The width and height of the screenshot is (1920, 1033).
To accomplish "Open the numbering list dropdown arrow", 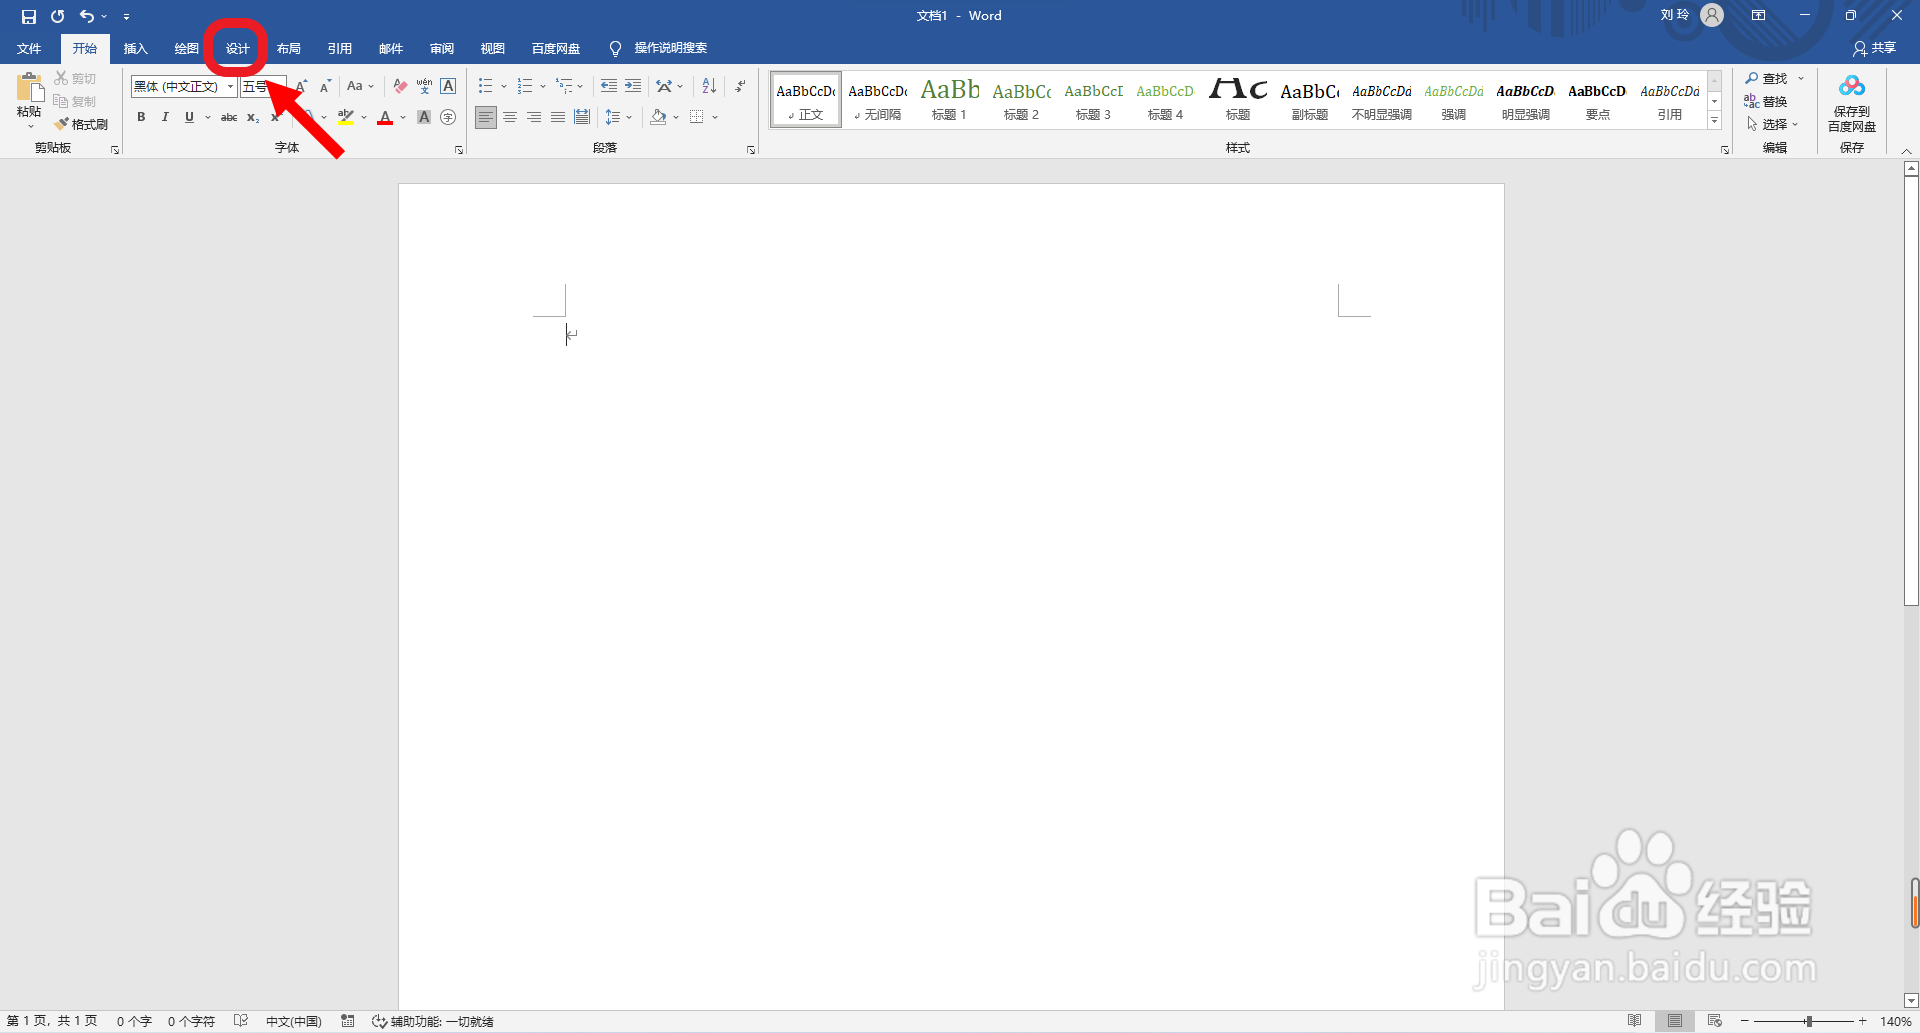I will point(543,86).
